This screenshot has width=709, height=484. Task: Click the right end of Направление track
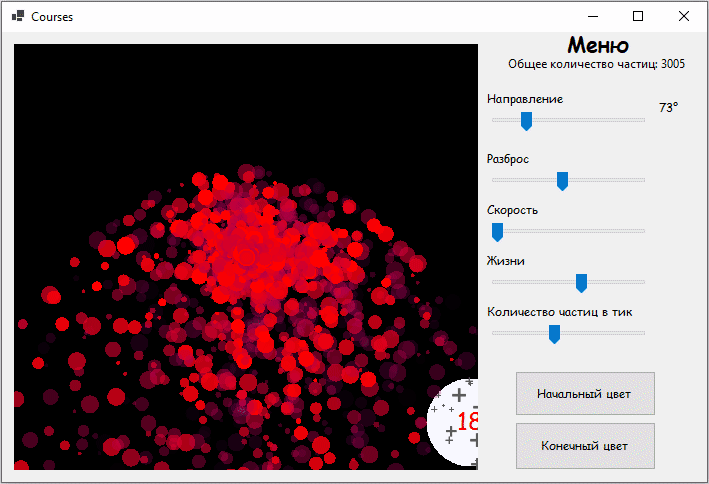point(642,120)
